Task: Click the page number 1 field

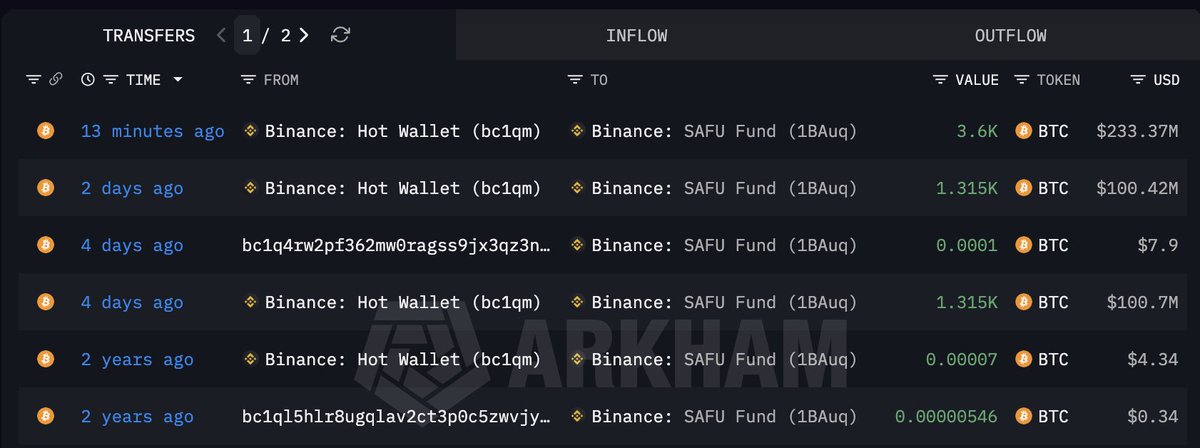Action: pyautogui.click(x=247, y=36)
